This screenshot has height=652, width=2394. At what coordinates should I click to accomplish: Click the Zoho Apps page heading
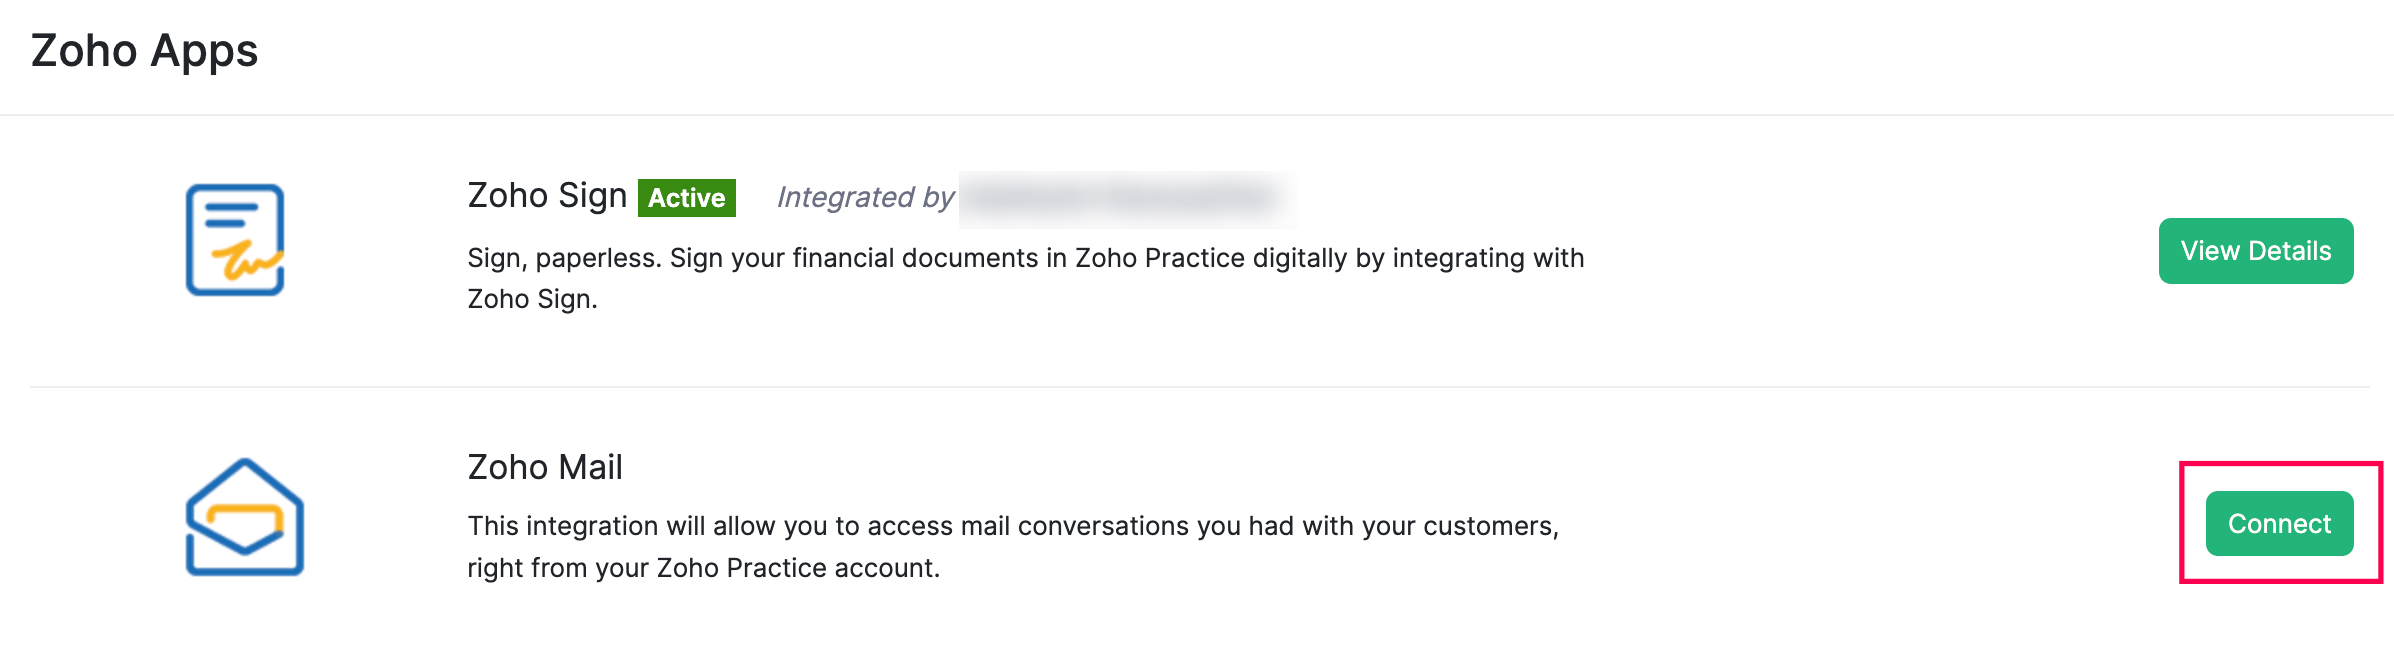[143, 50]
